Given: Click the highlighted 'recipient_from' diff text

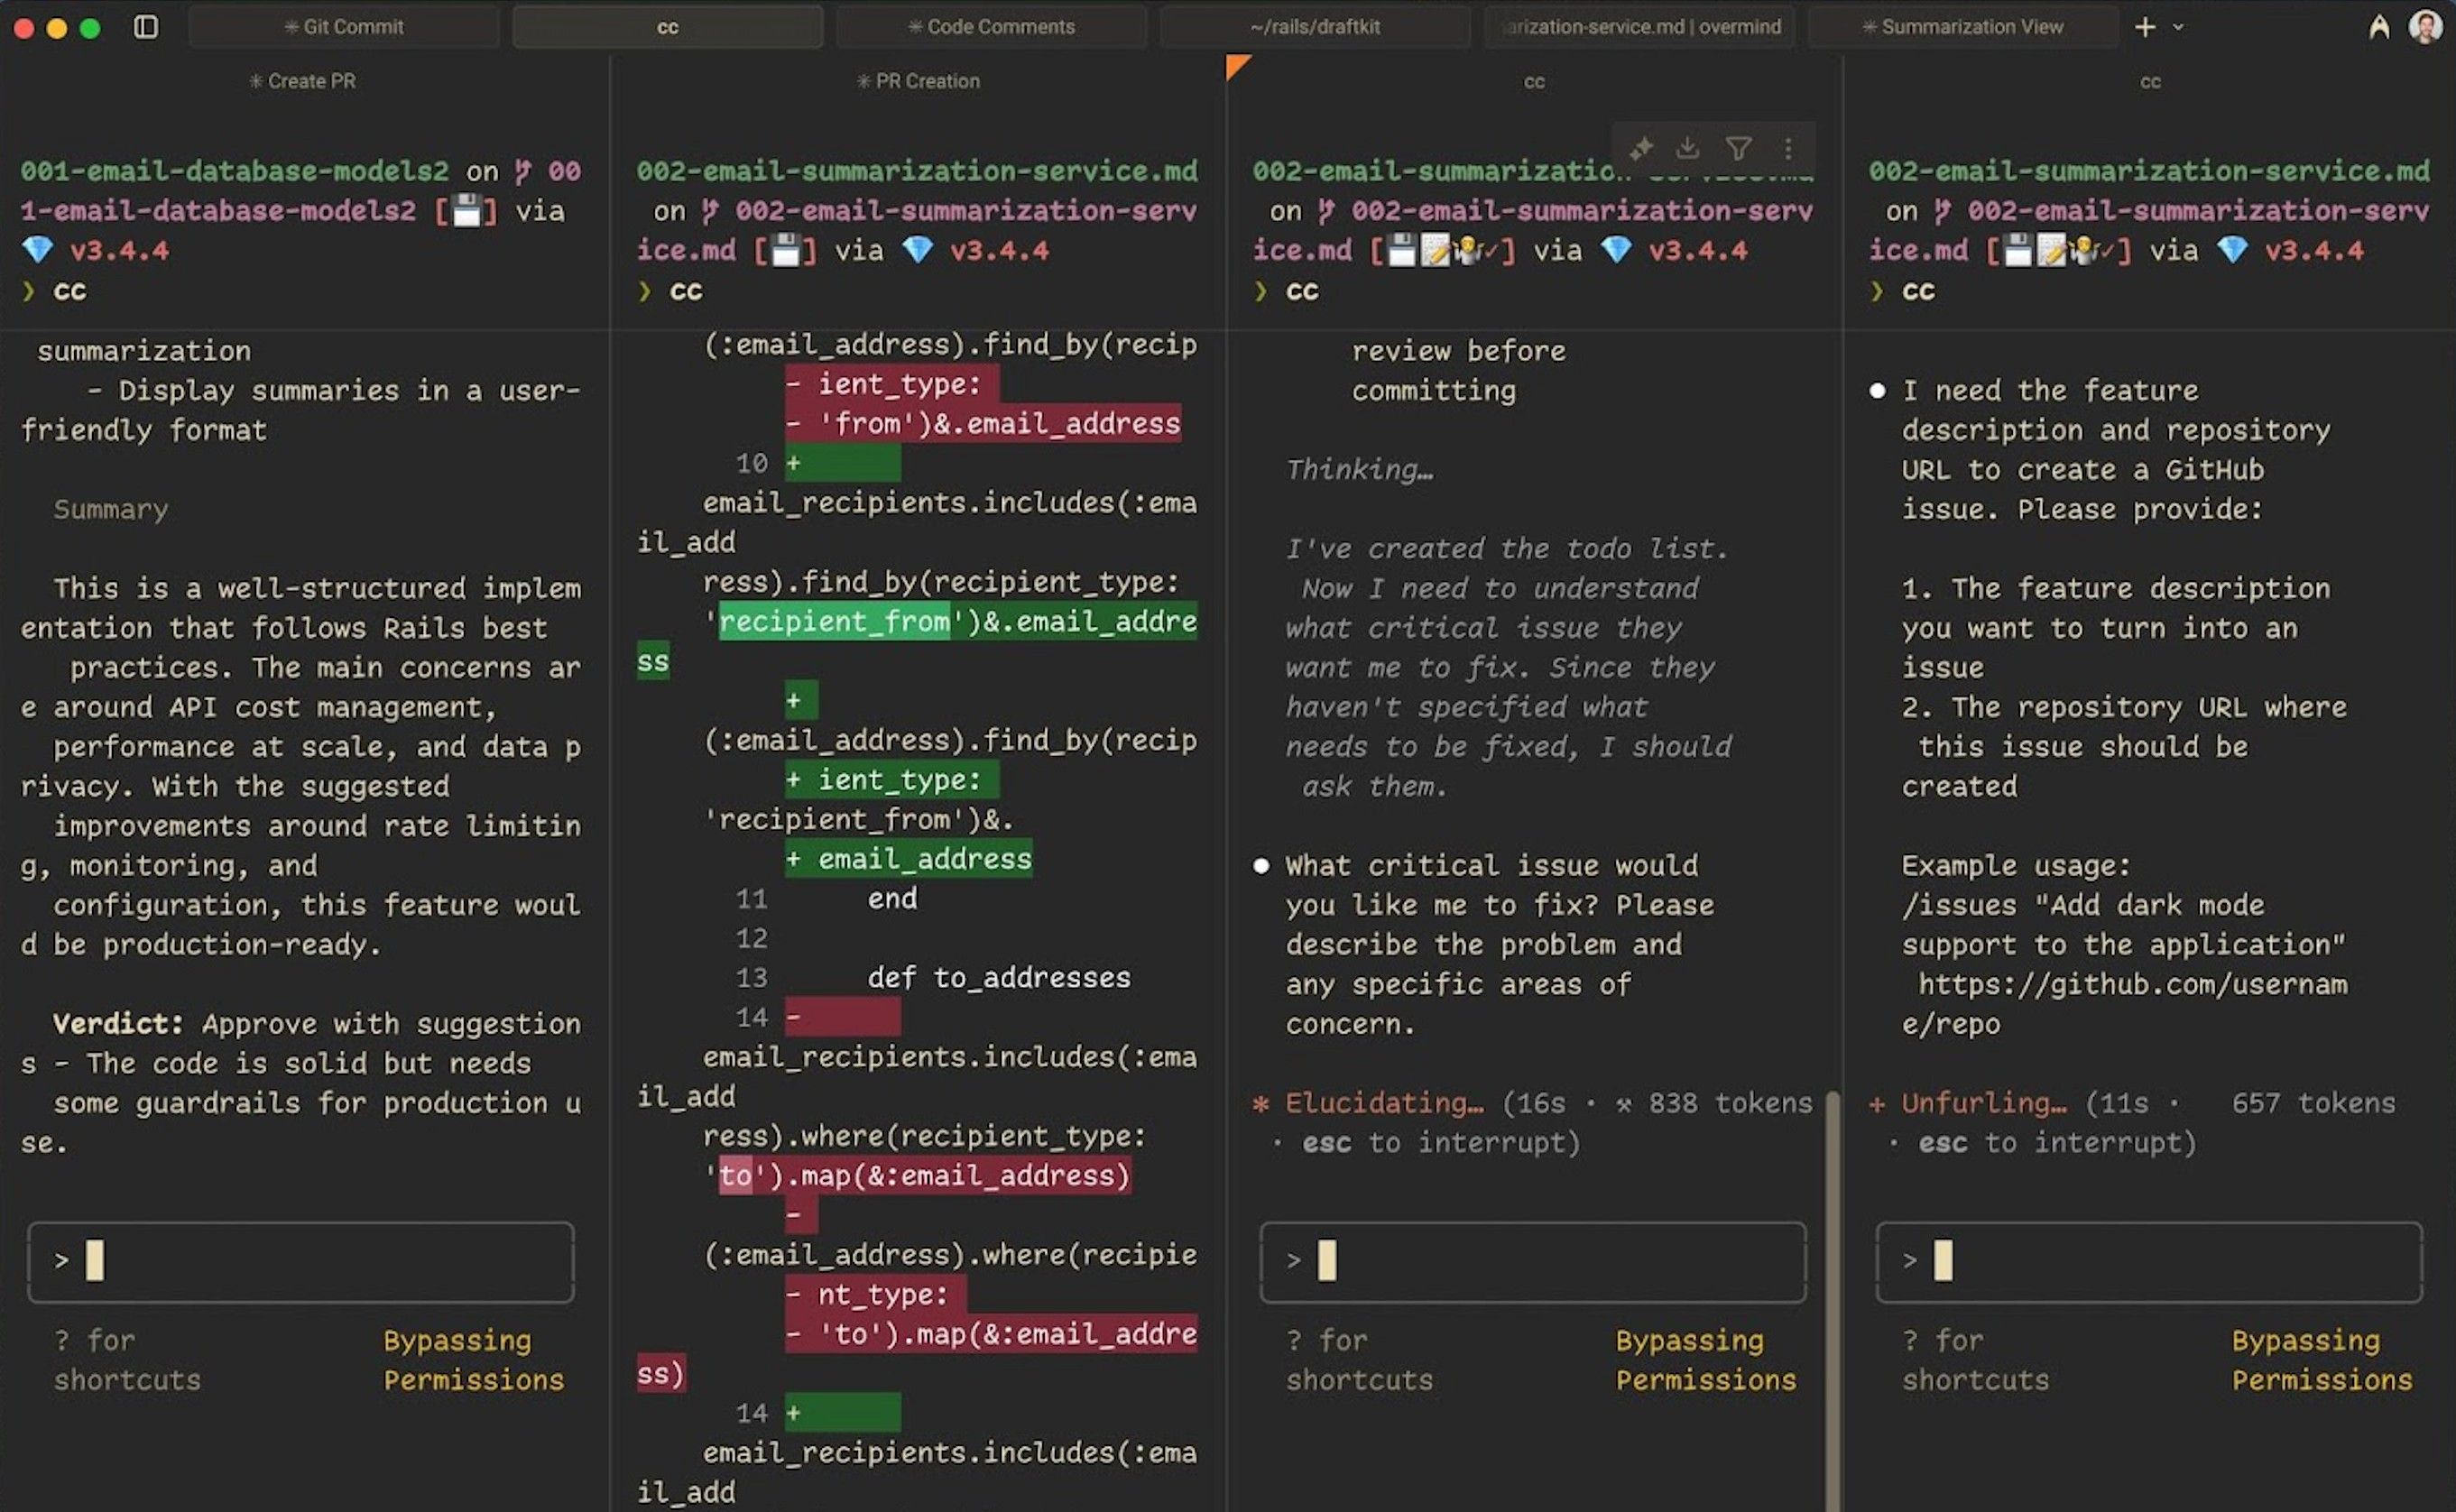Looking at the screenshot, I should [x=834, y=622].
